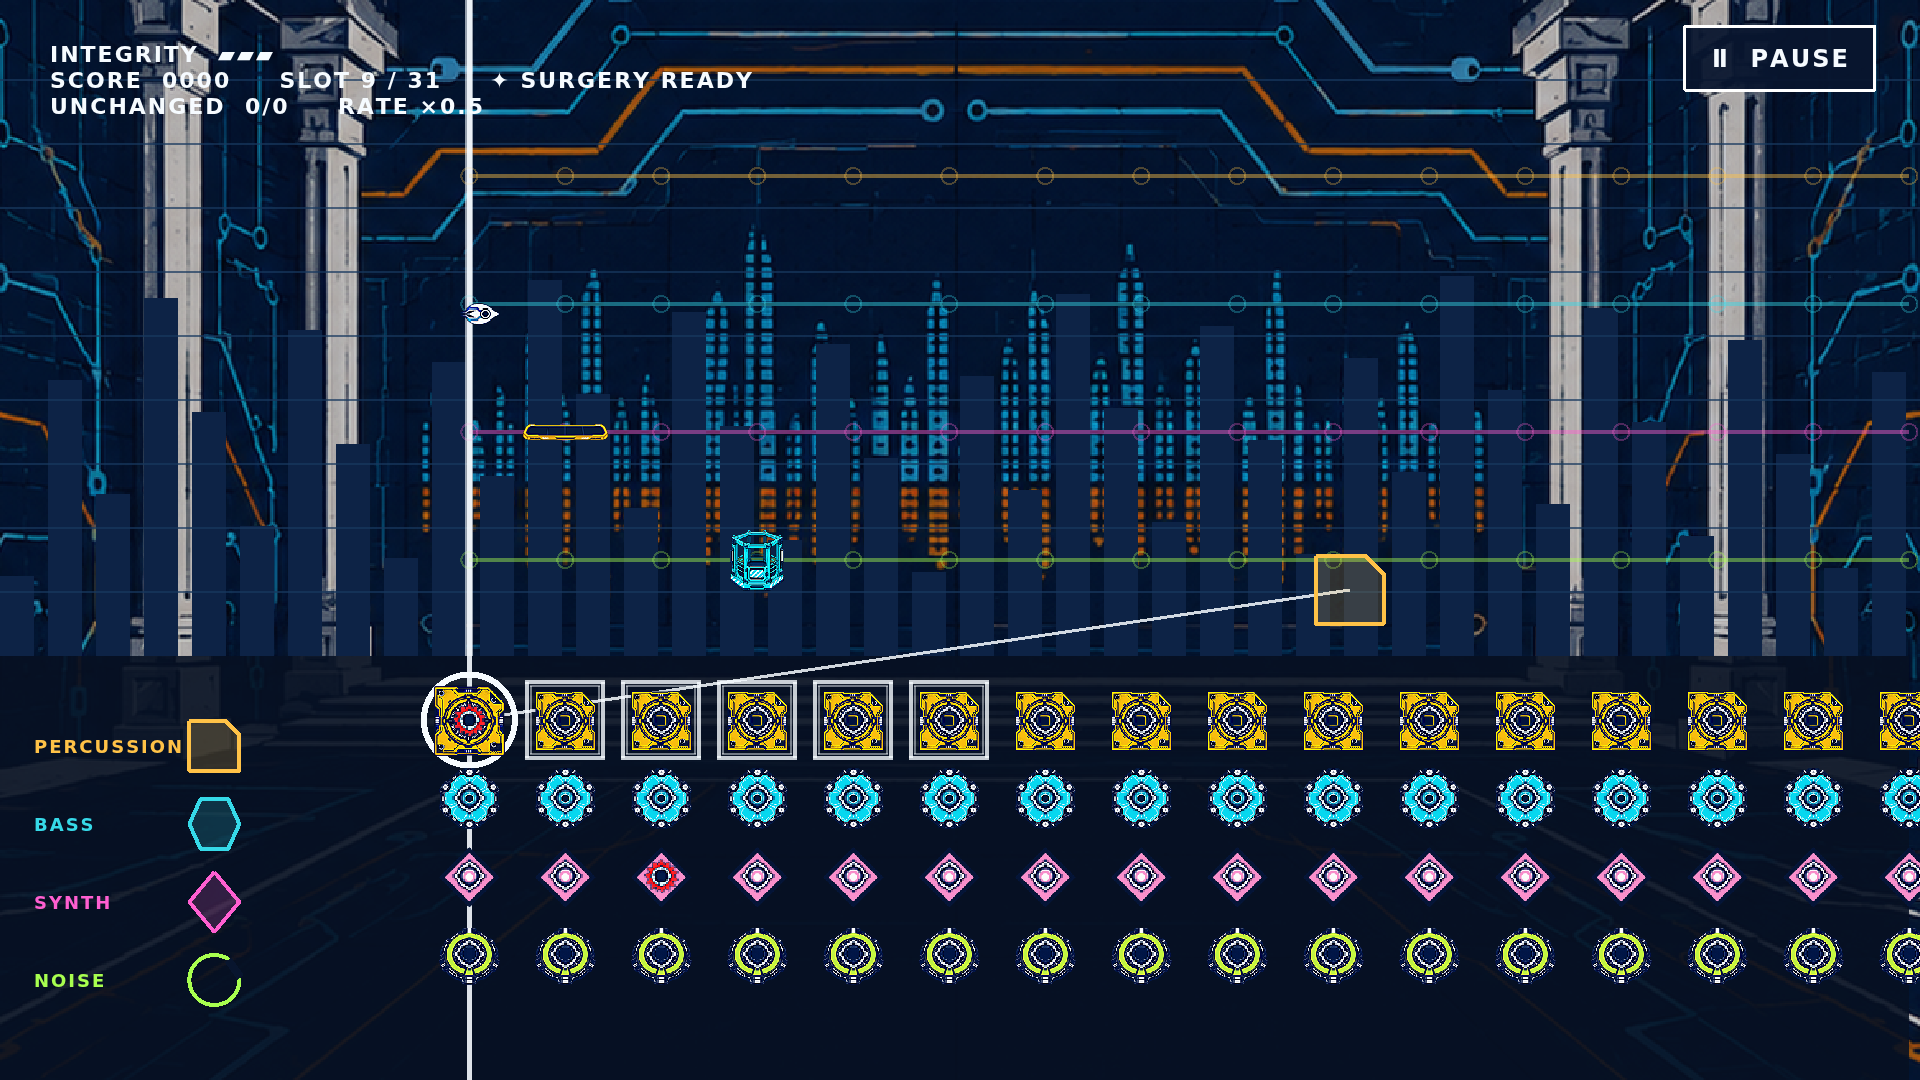Click the cyan cube on green lane

click(x=757, y=560)
